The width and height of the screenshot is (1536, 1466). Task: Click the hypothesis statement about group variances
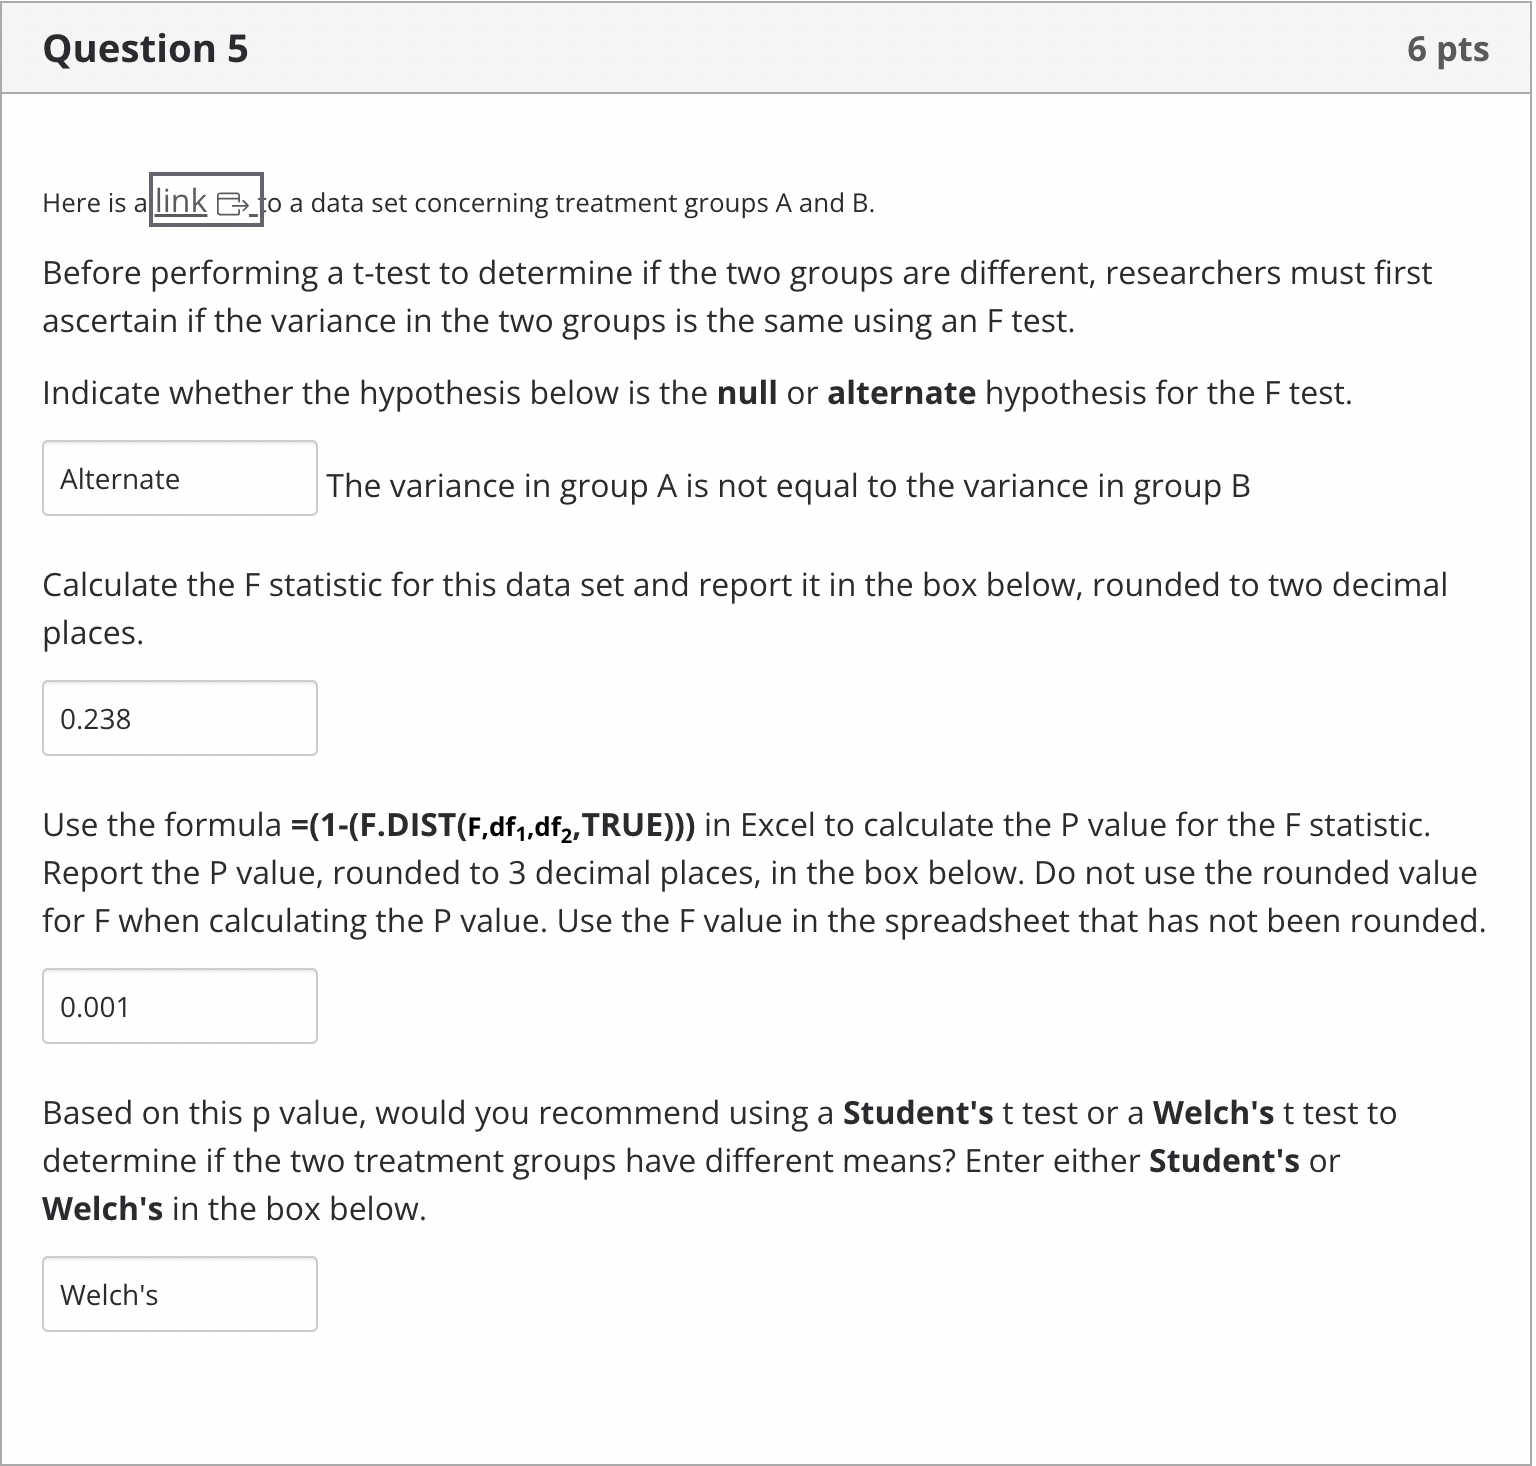[788, 486]
